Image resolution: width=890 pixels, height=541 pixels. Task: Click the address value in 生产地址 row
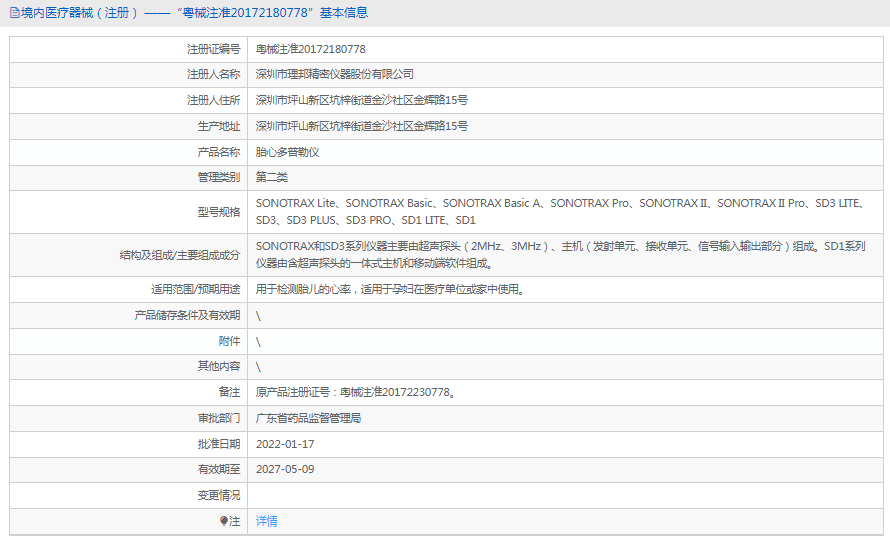click(x=362, y=126)
